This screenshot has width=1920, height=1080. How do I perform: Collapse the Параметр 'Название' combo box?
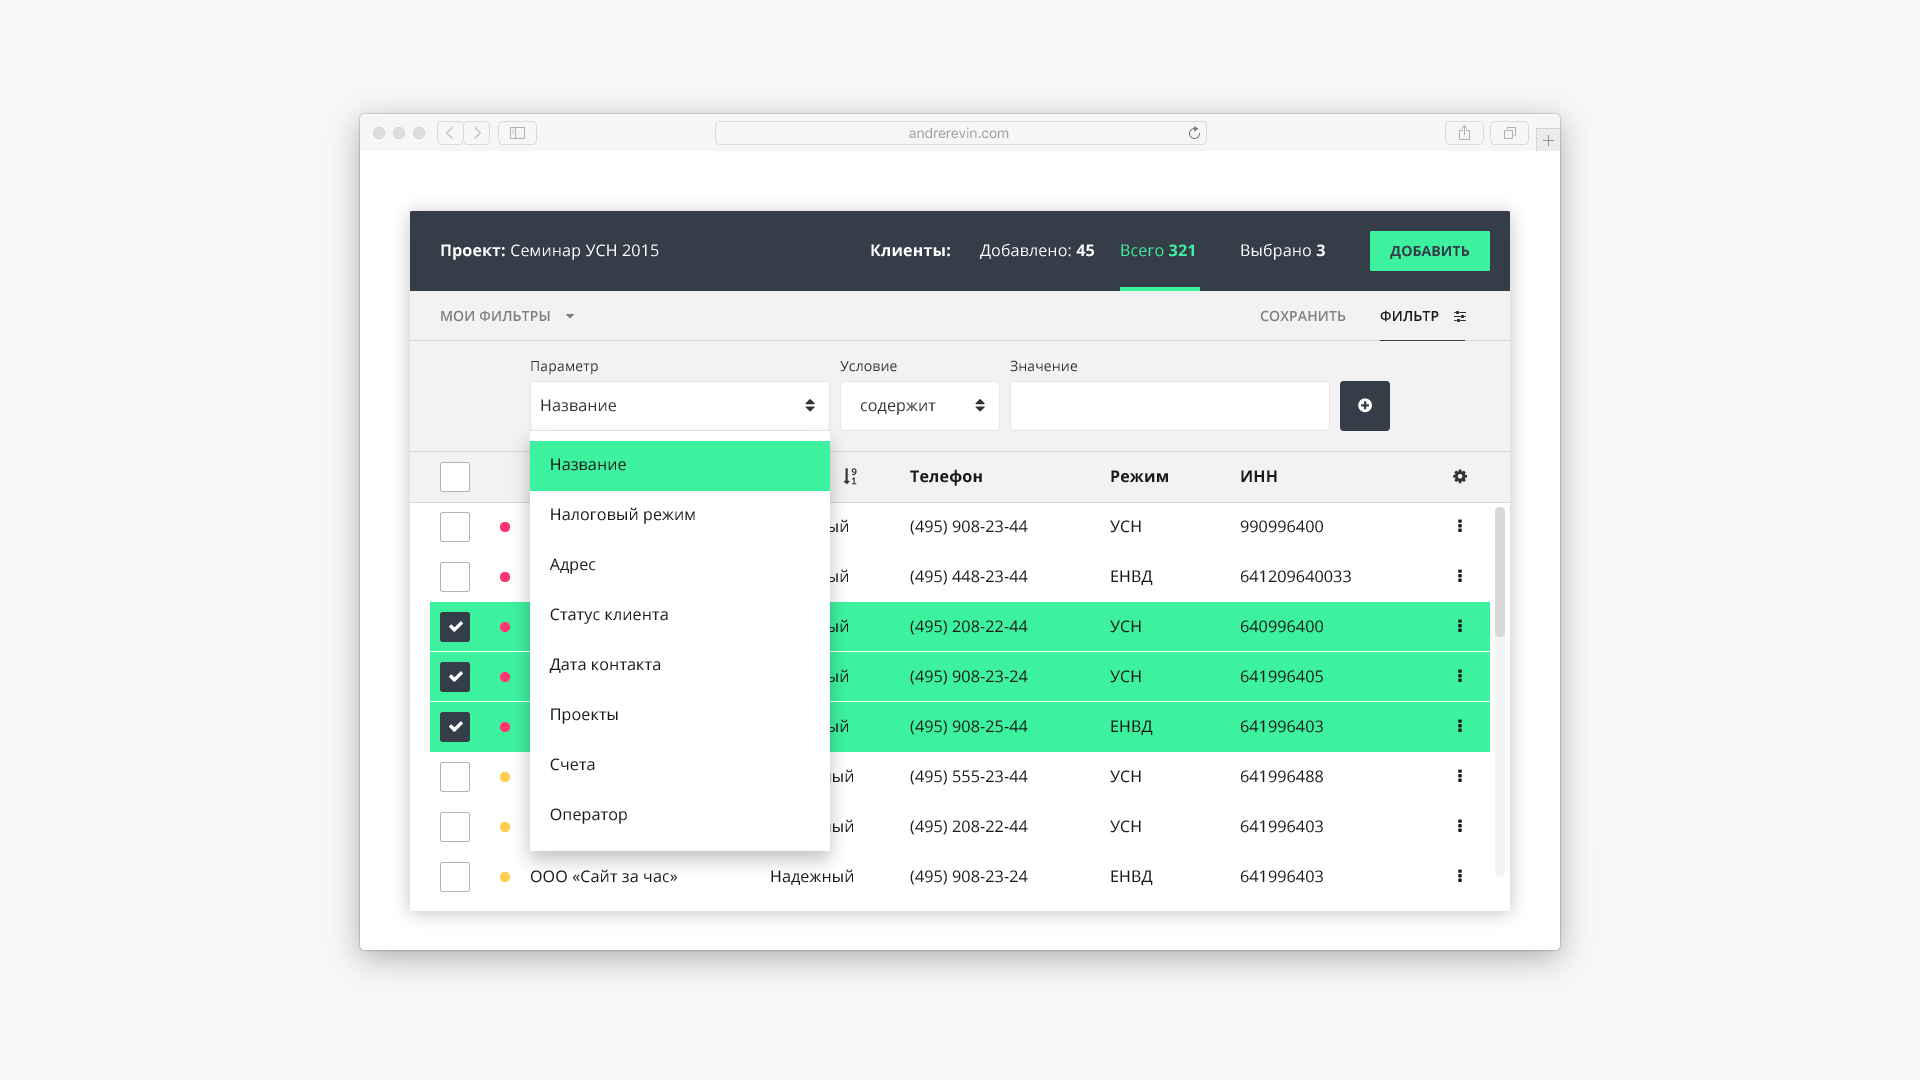pos(679,406)
